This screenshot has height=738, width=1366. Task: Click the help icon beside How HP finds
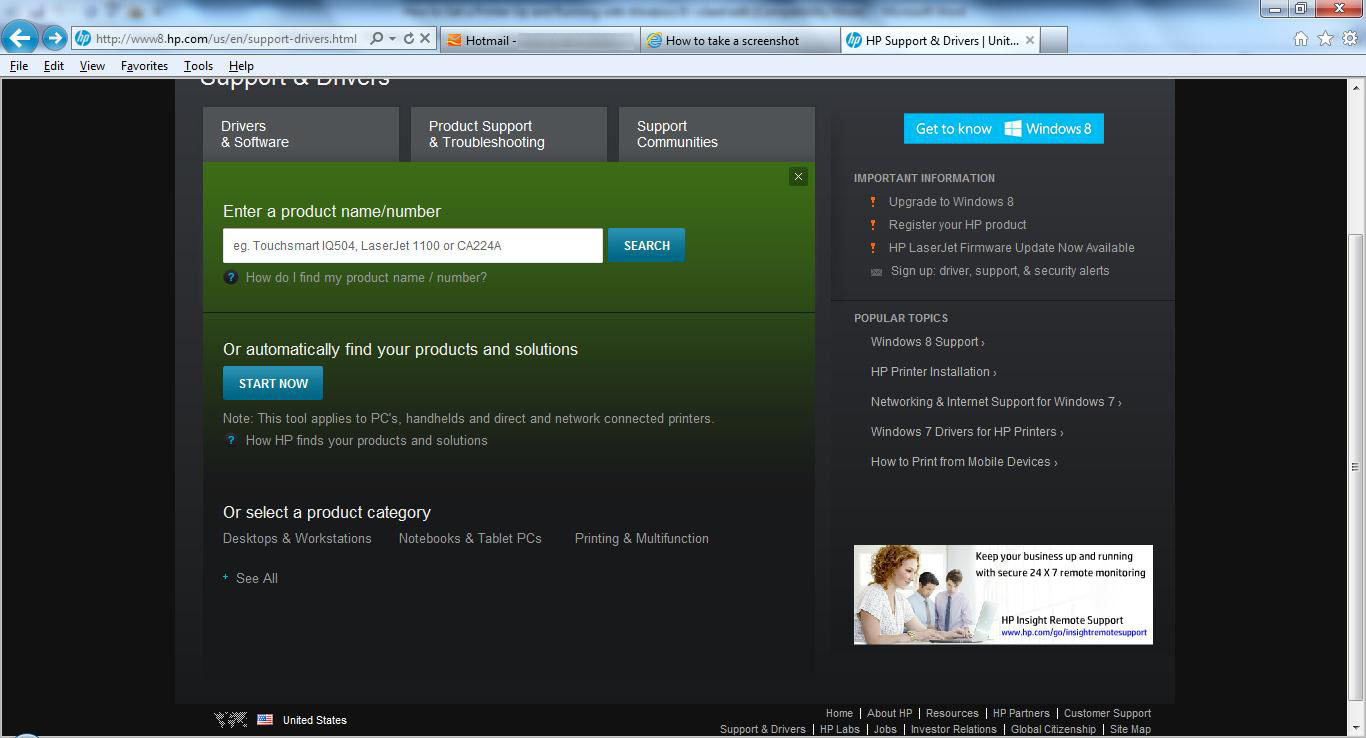coord(230,440)
